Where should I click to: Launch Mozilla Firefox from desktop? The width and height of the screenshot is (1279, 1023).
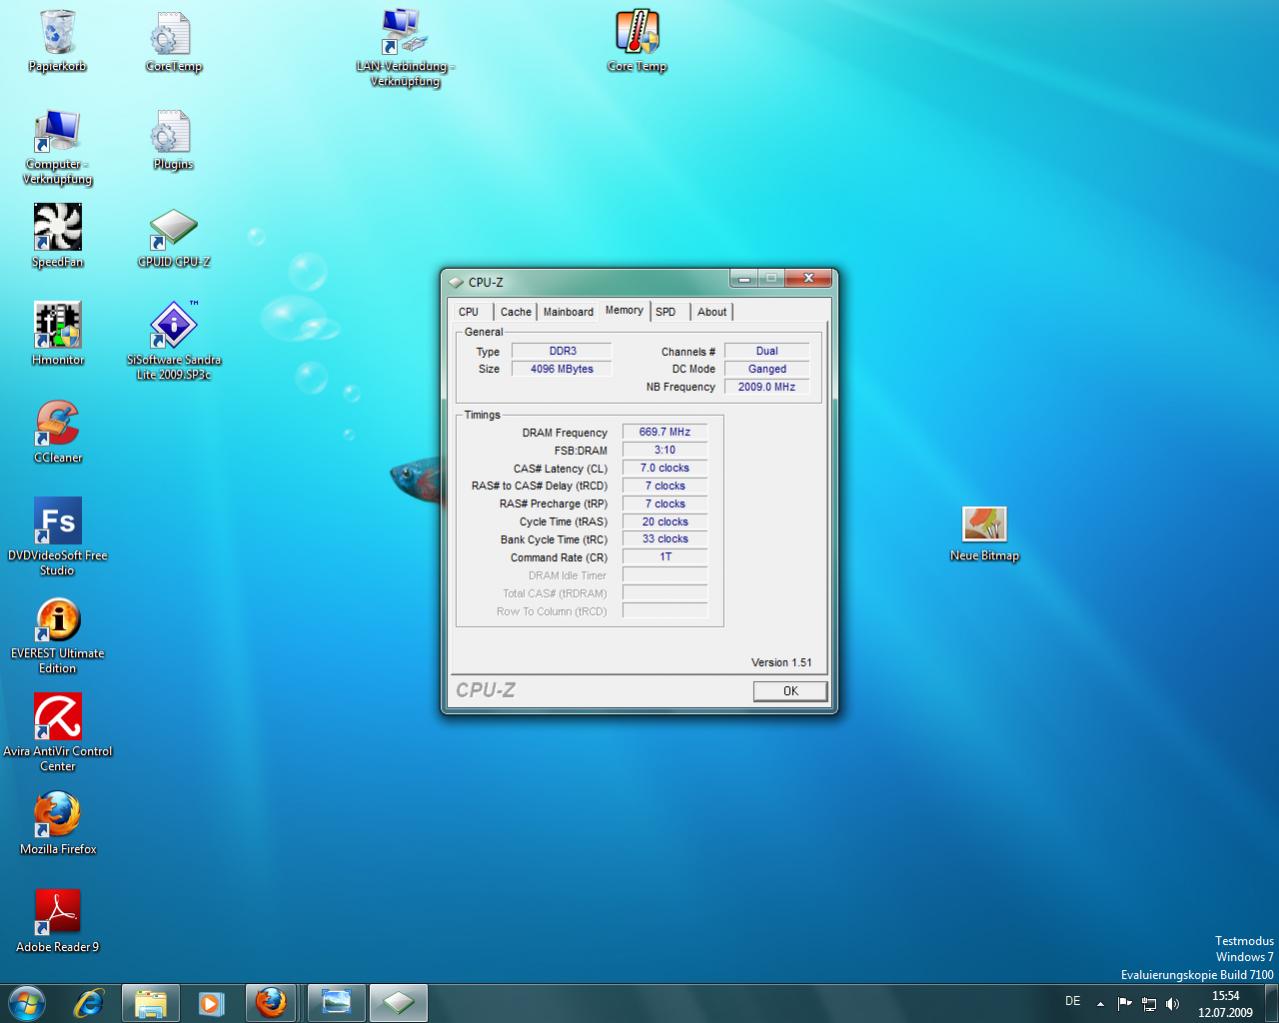click(58, 823)
